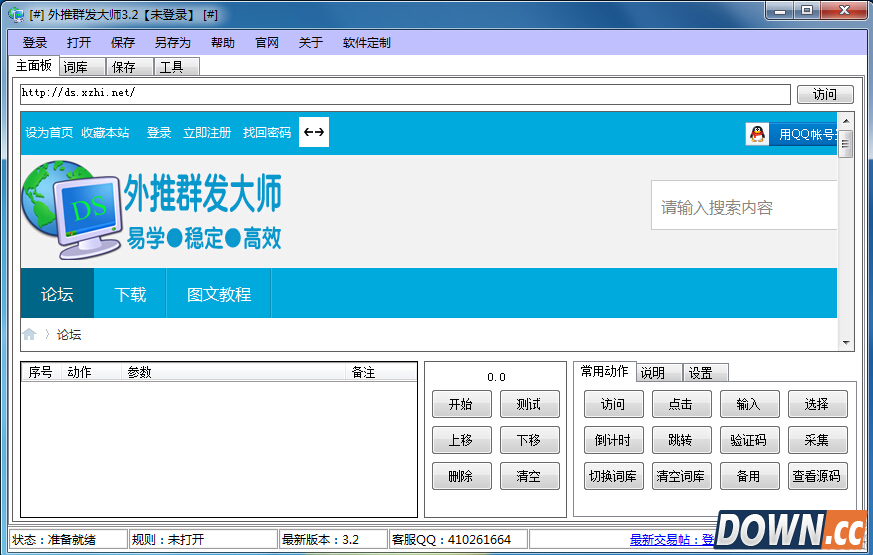This screenshot has width=873, height=555.
Task: Click the application icon in title bar
Action: 16,14
